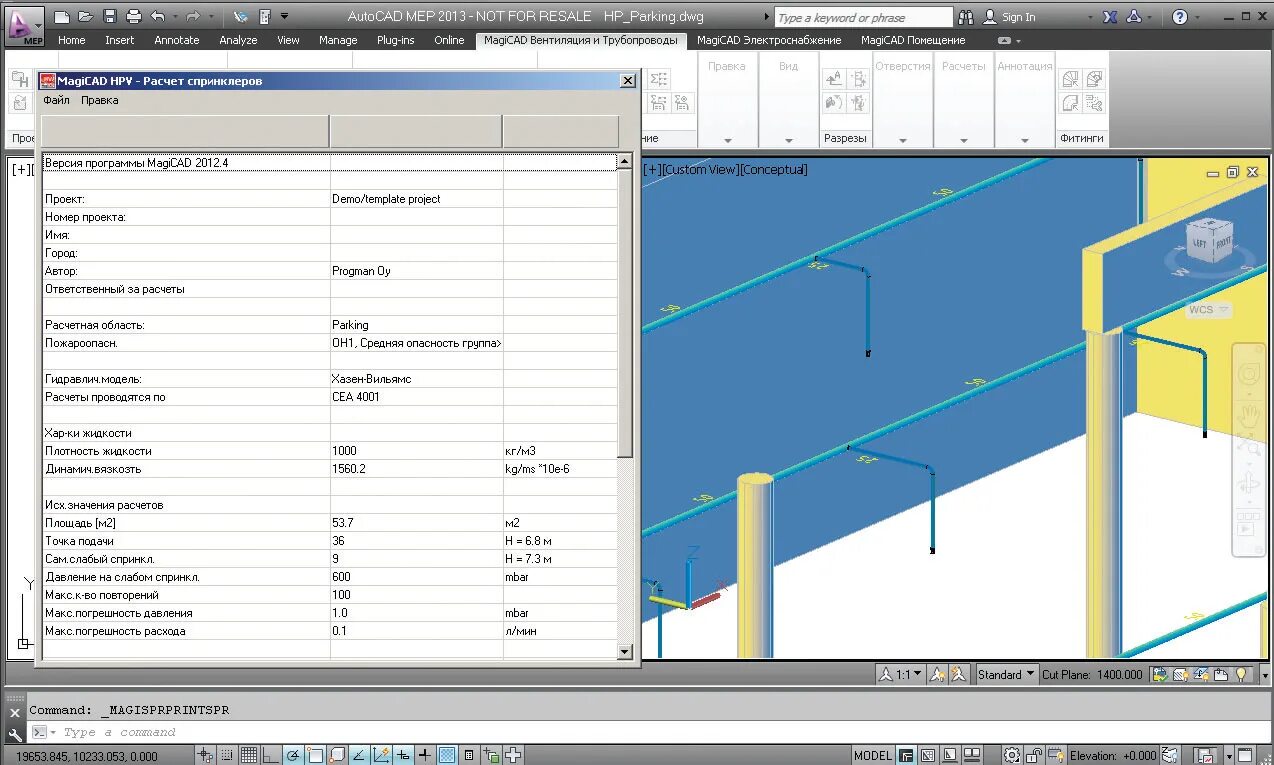Switch to MagiCAD Помещение tab
1274x765 pixels.
(913, 40)
